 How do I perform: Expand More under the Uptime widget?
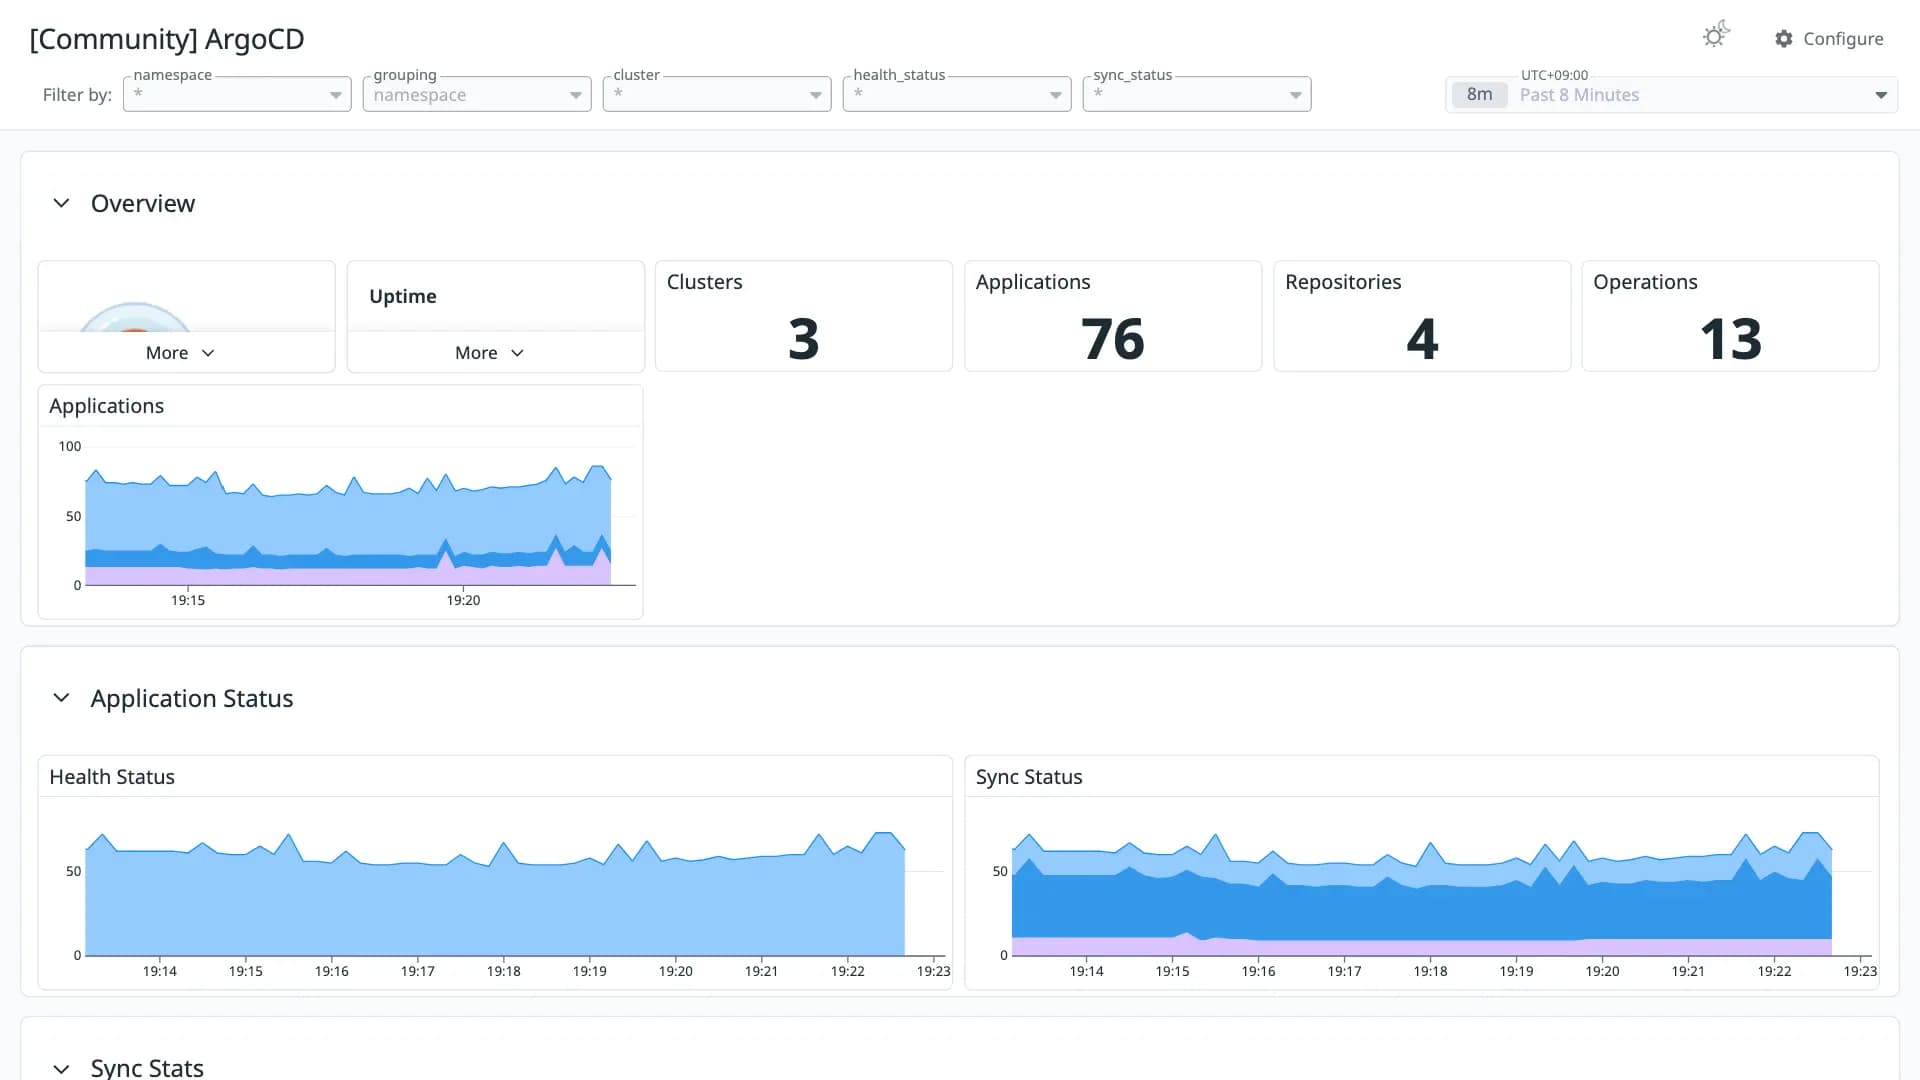[x=489, y=353]
